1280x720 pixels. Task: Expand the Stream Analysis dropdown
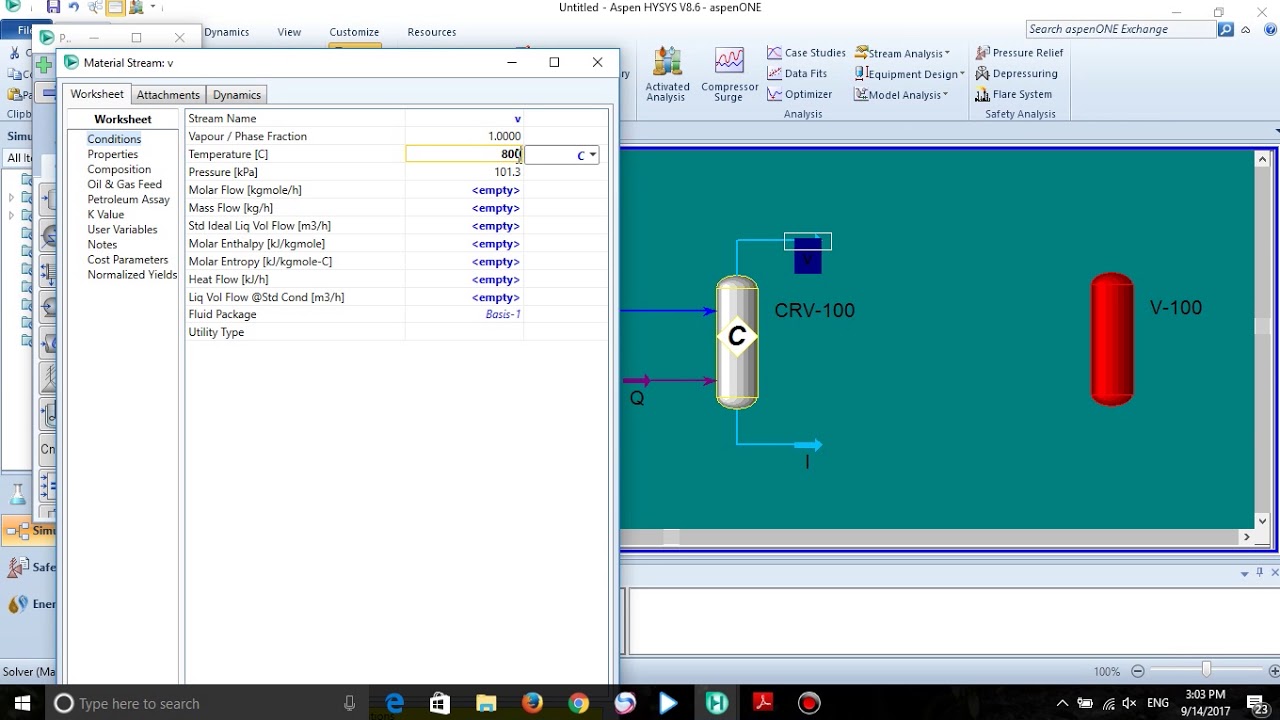point(902,53)
